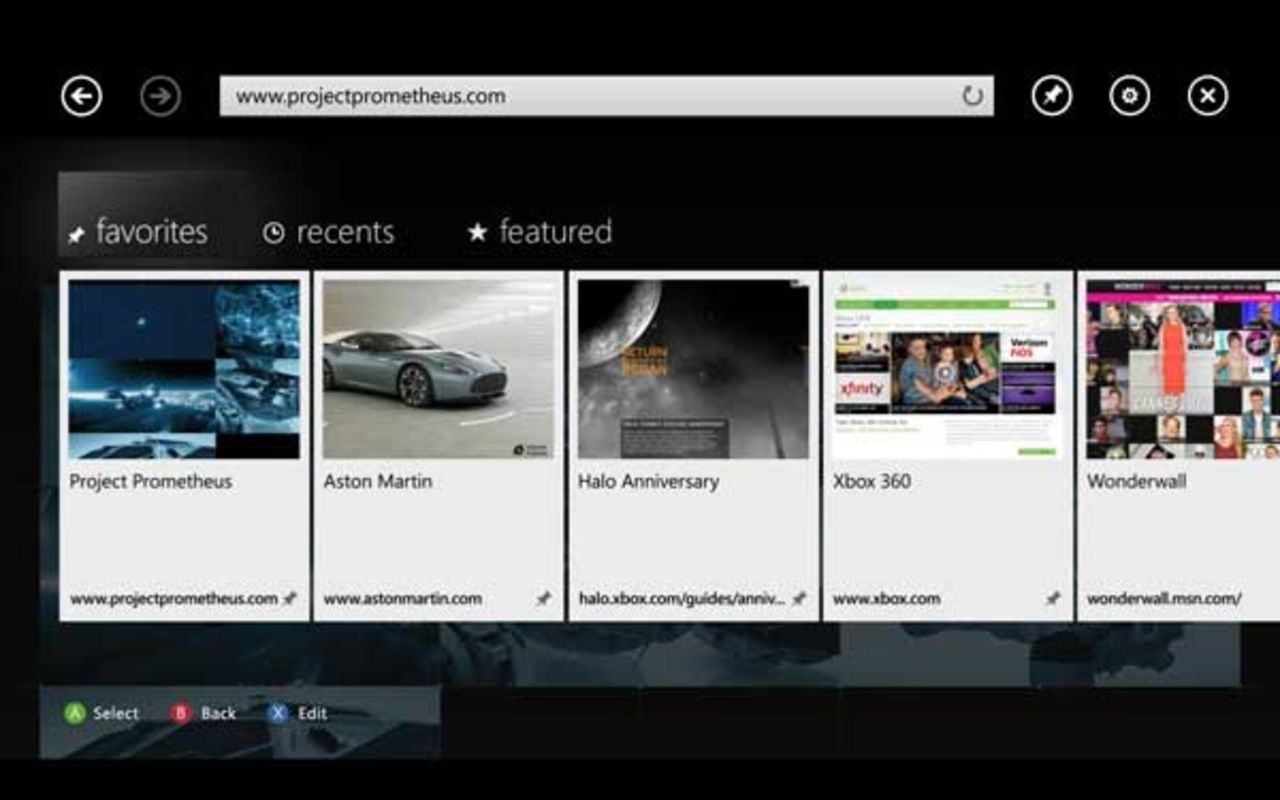
Task: Click the back navigation arrow
Action: [84, 95]
